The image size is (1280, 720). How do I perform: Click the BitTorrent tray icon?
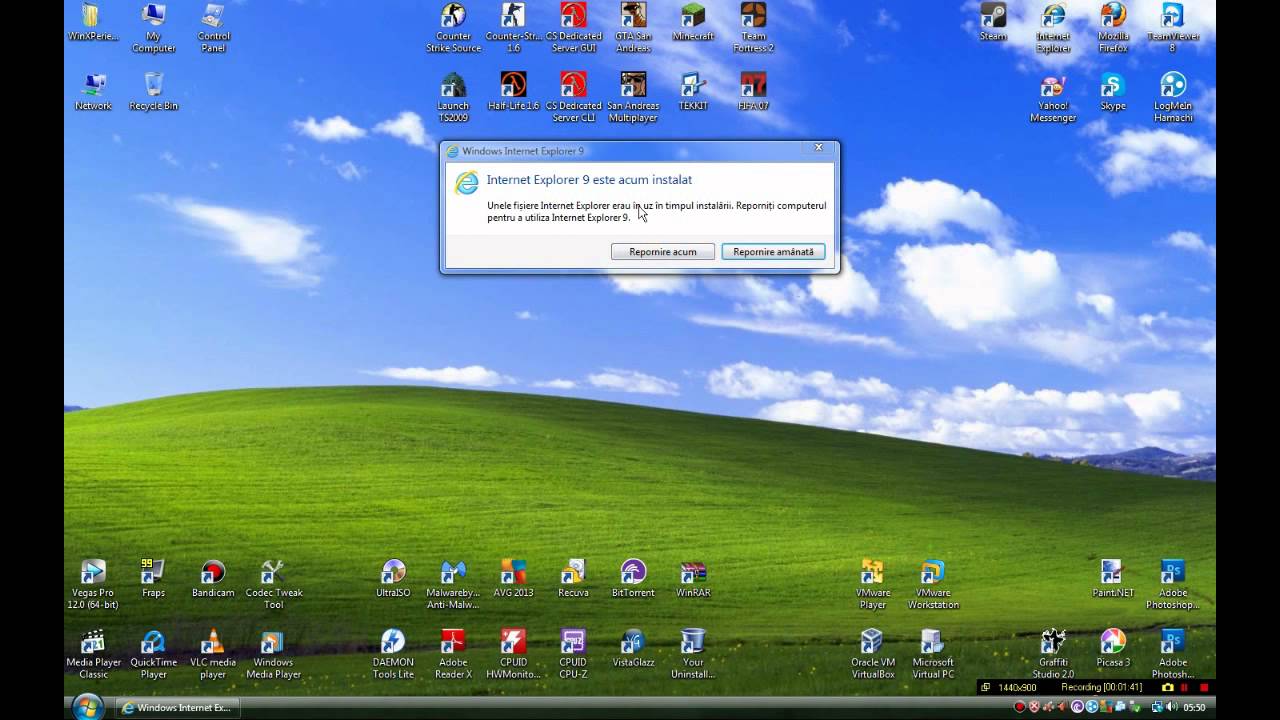(1077, 707)
